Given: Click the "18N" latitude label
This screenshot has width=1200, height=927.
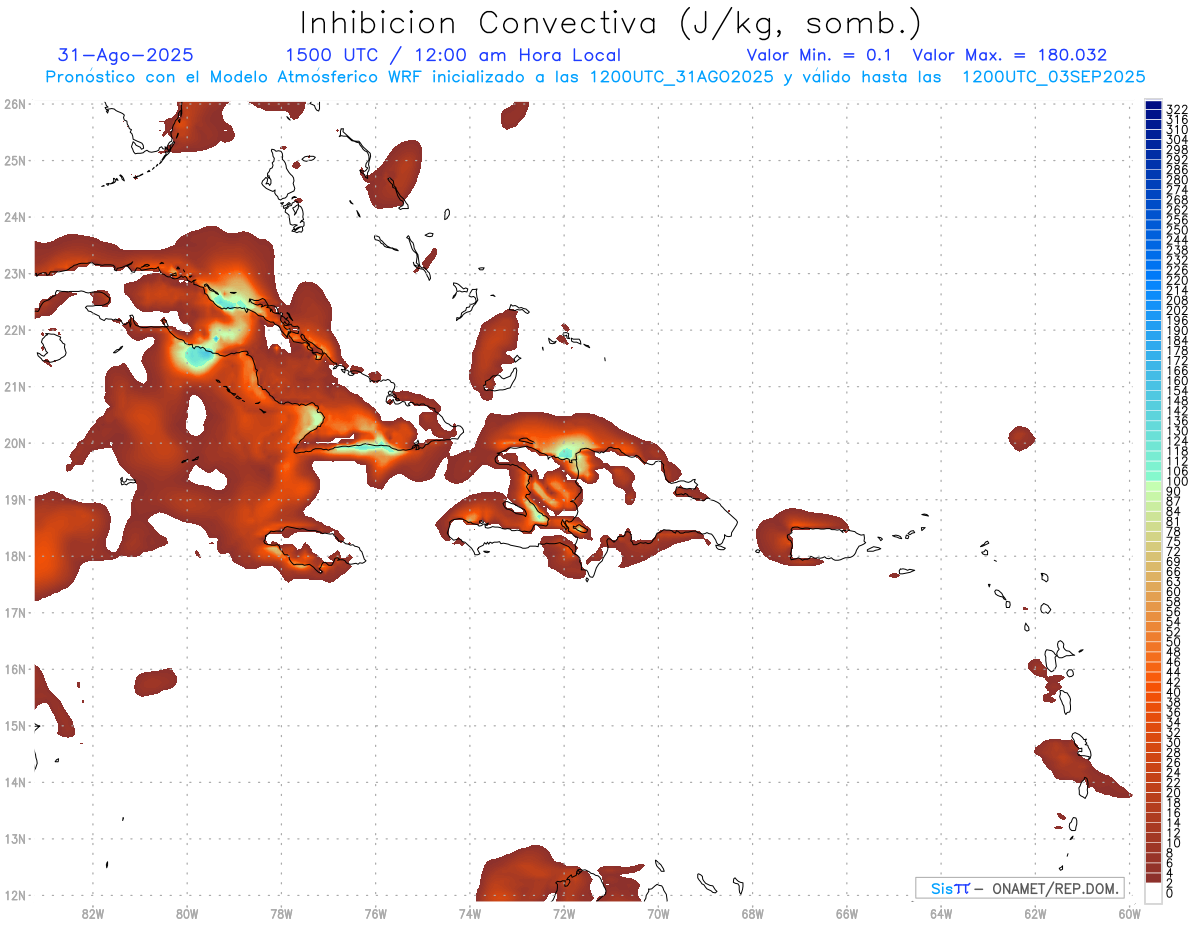Looking at the screenshot, I should 15,556.
